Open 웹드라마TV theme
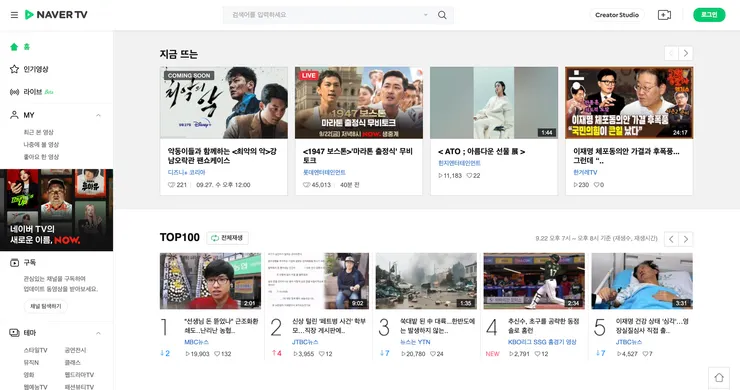The width and height of the screenshot is (740, 390). click(x=79, y=375)
